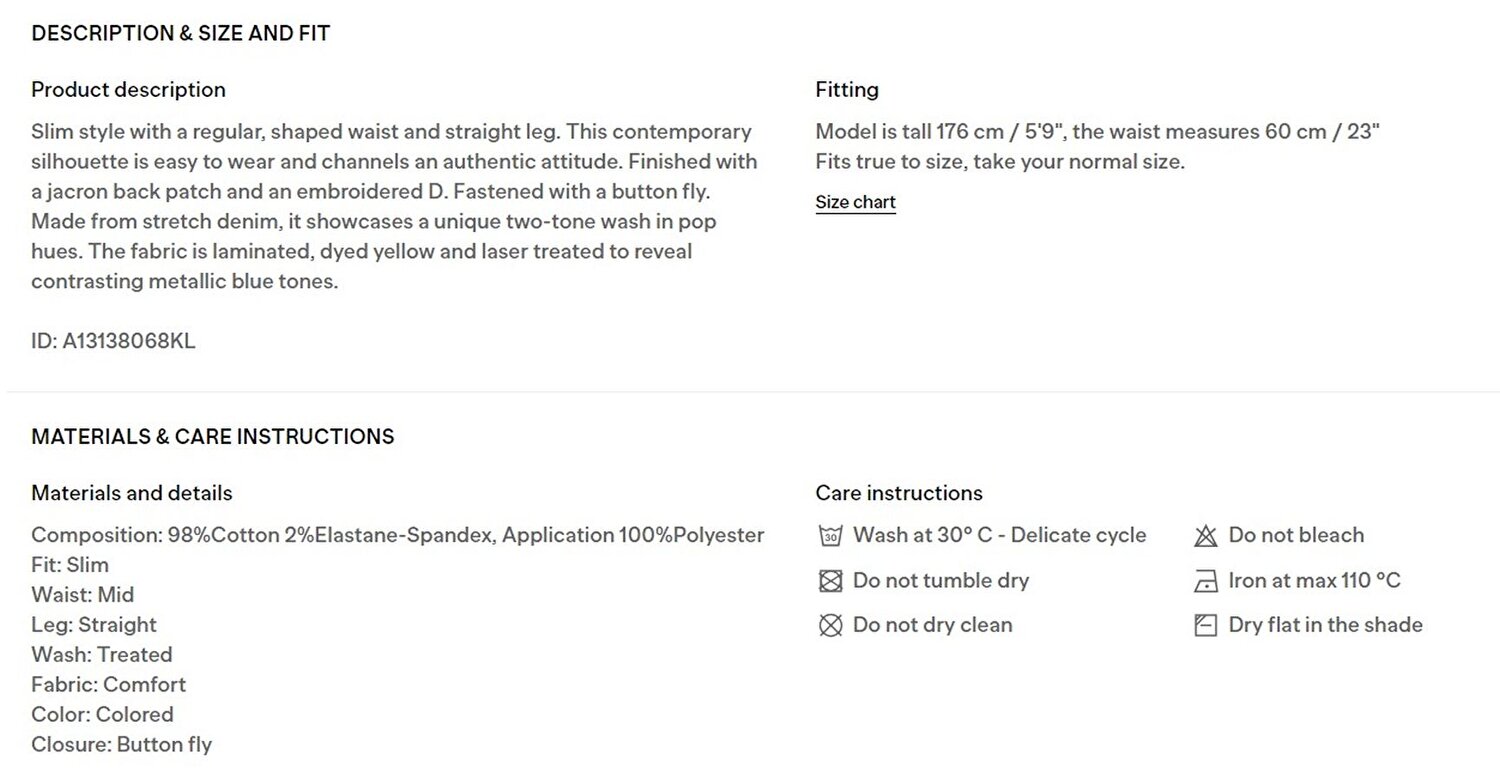Click the Dry flat in the shade text
Viewport: 1500px width, 779px height.
1325,625
